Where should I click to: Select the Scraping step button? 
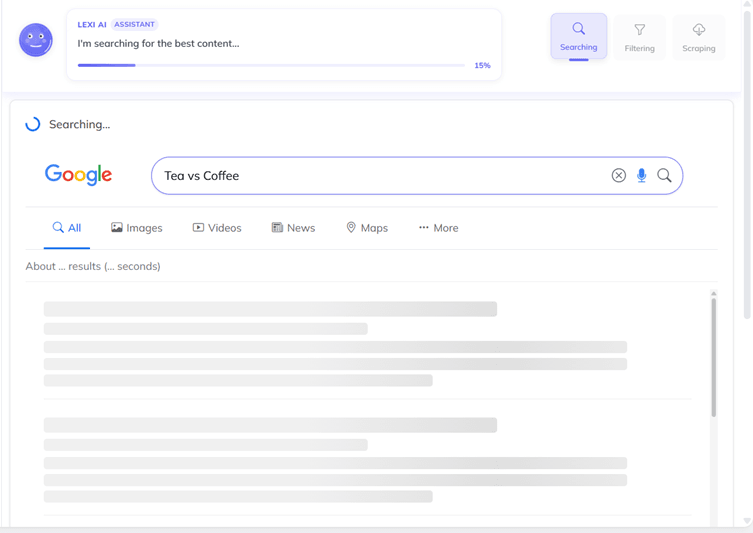point(698,37)
